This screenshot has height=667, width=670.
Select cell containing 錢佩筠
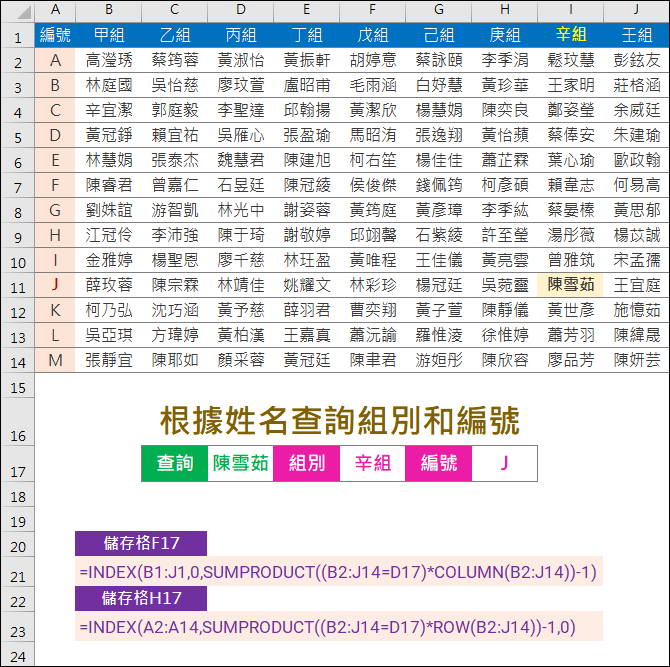coord(439,185)
